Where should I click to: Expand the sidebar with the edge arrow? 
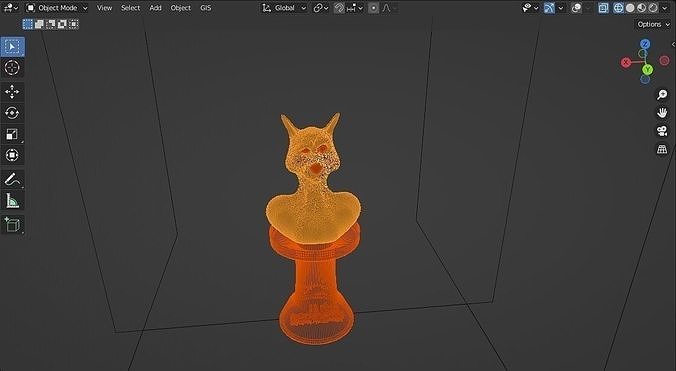tap(673, 44)
